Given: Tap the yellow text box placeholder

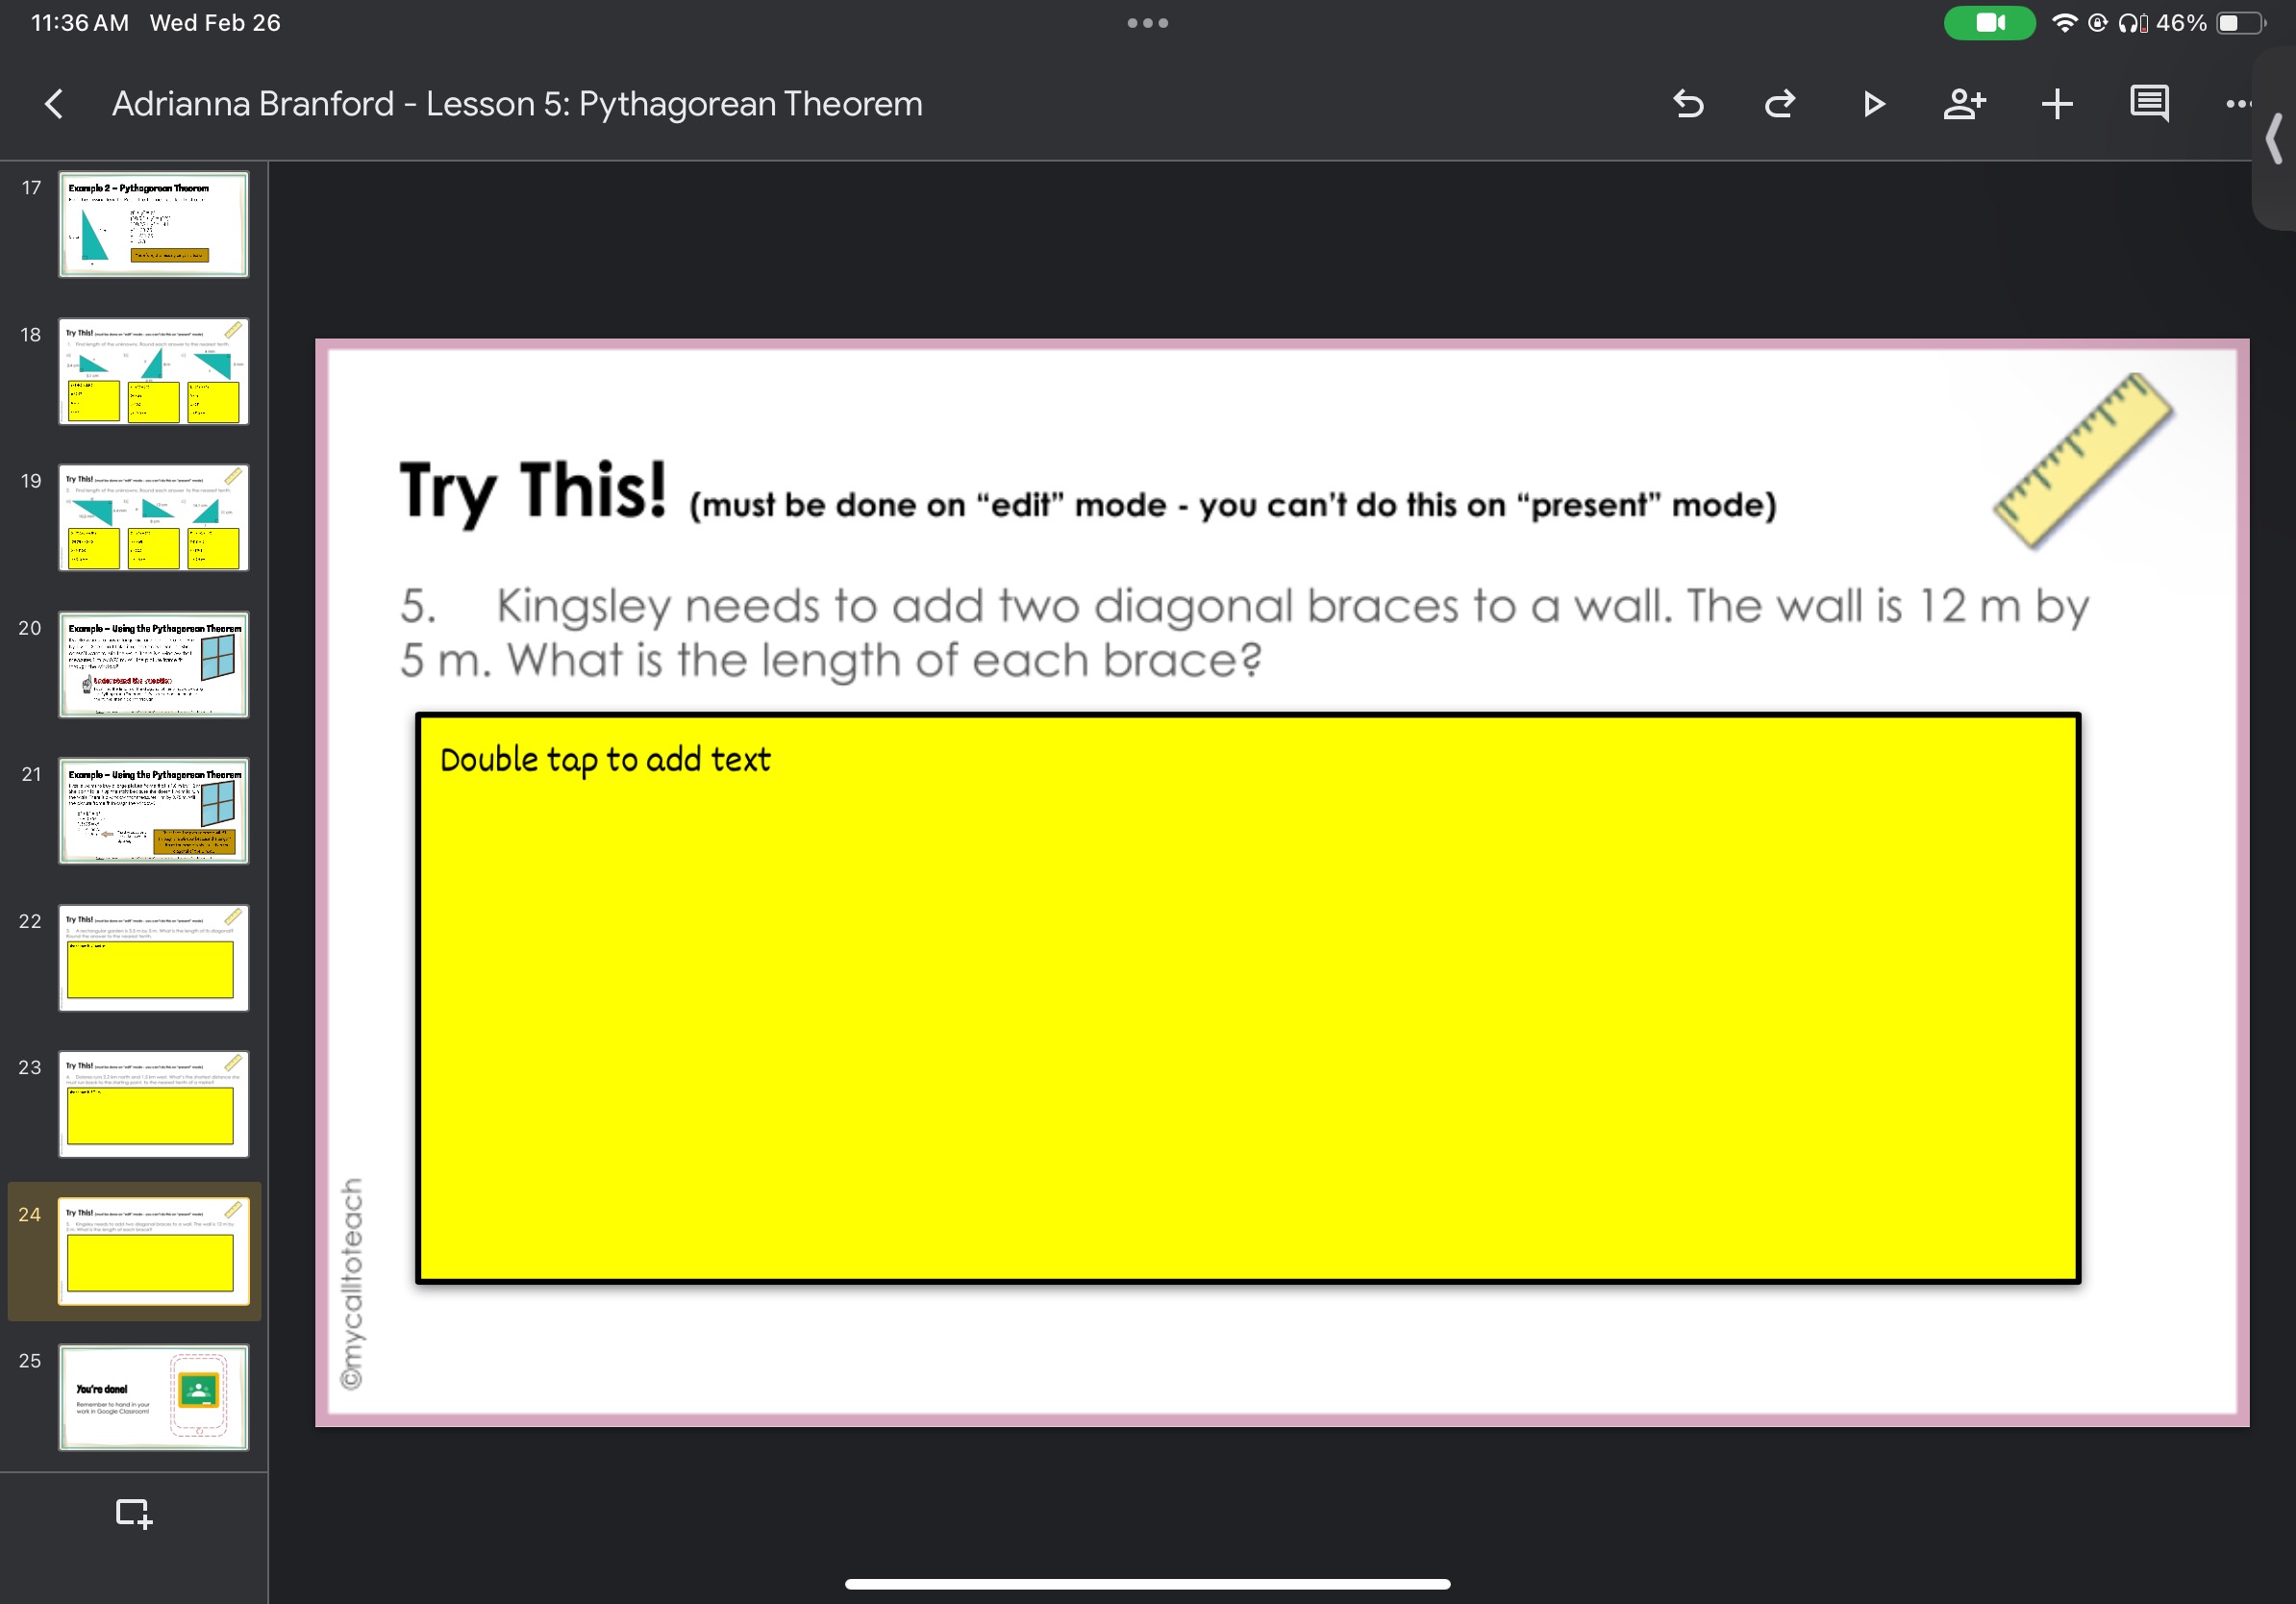Looking at the screenshot, I should click(1248, 997).
